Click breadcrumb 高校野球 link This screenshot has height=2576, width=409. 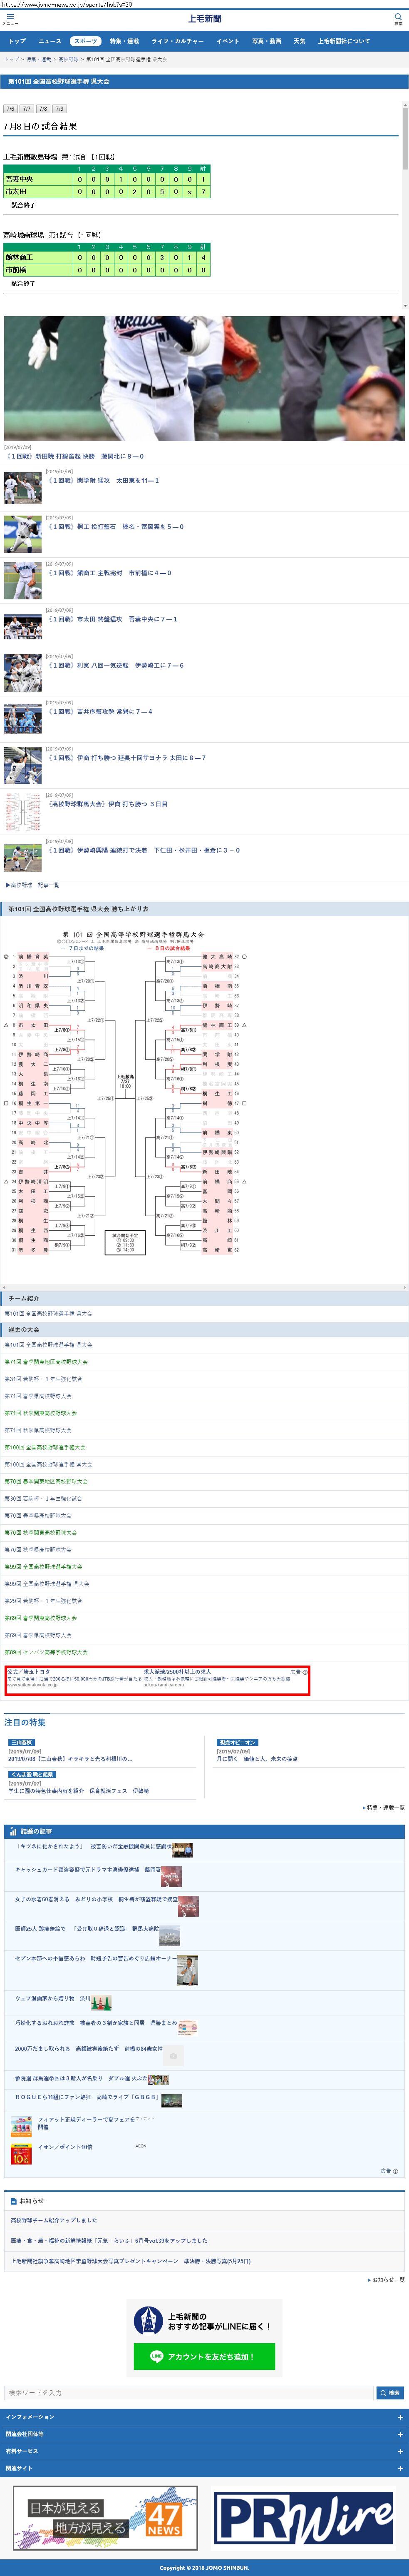tap(68, 59)
